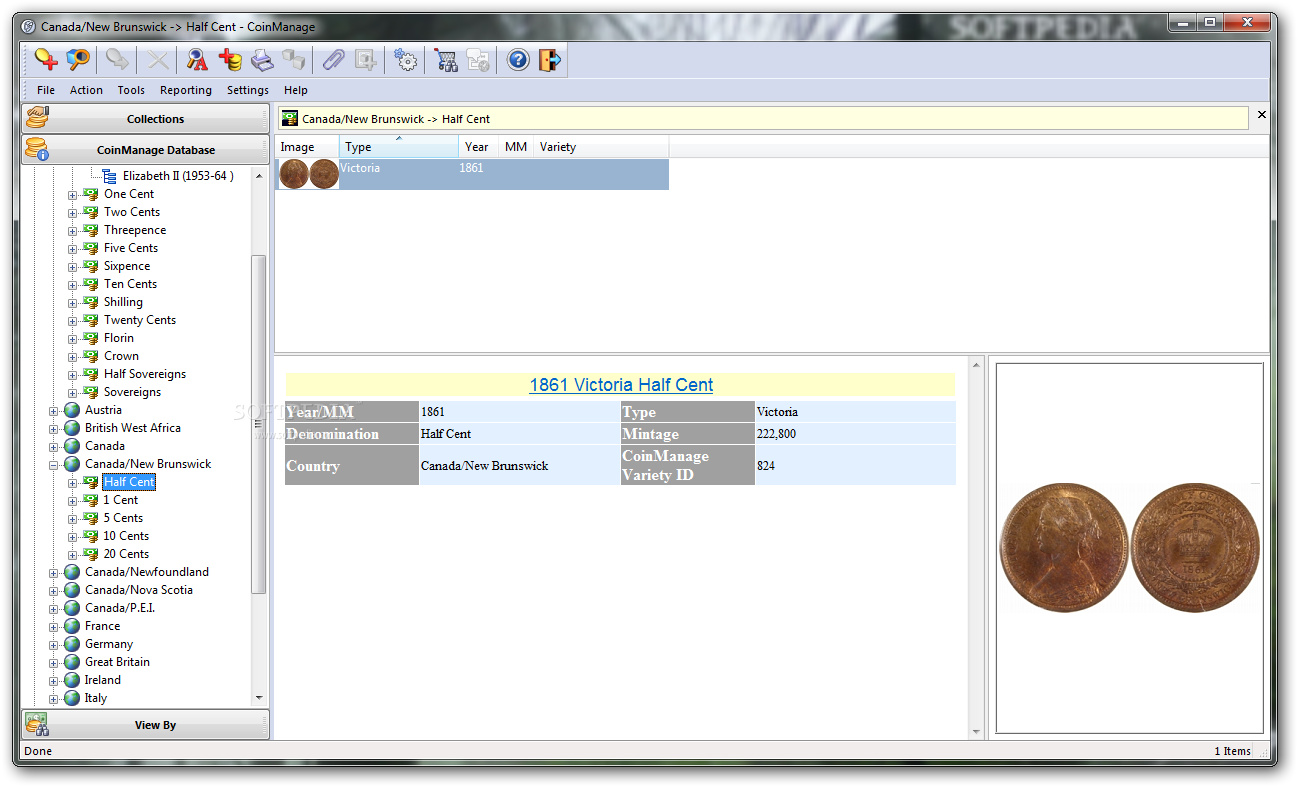Image resolution: width=1298 pixels, height=787 pixels.
Task: Click the large 1861 half cent coin image
Action: [1130, 549]
